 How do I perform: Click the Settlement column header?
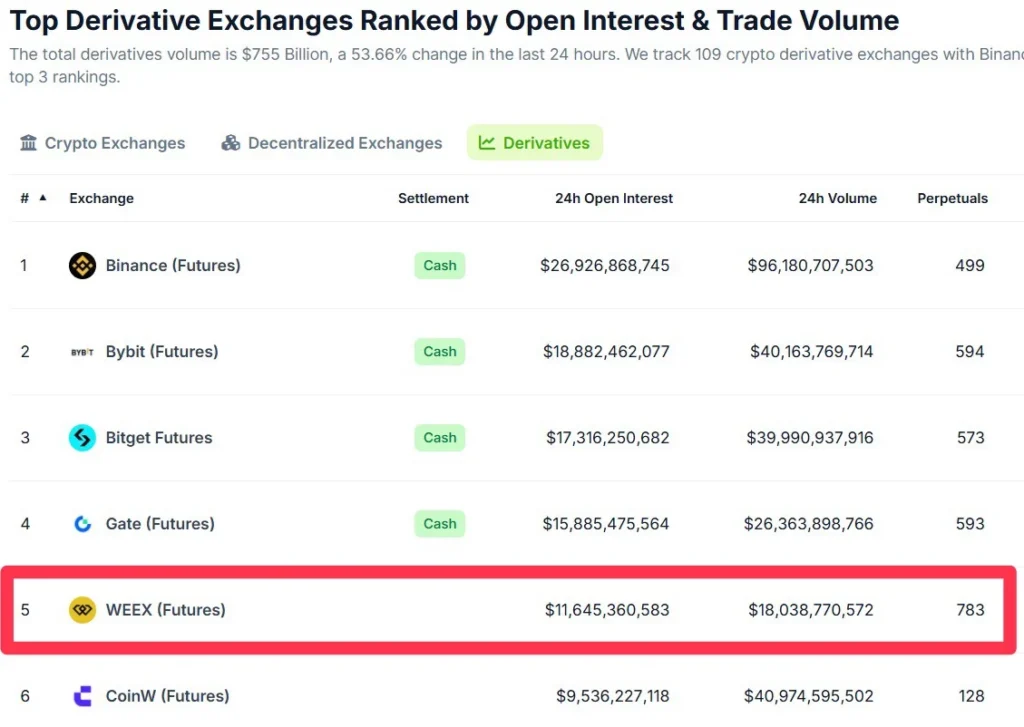[x=433, y=198]
